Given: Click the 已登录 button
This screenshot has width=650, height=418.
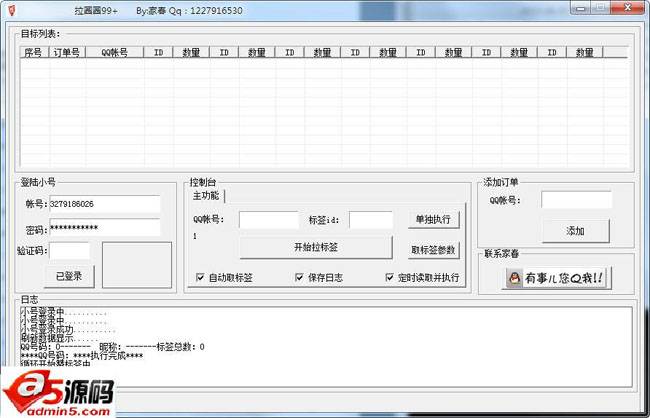Looking at the screenshot, I should 69,276.
